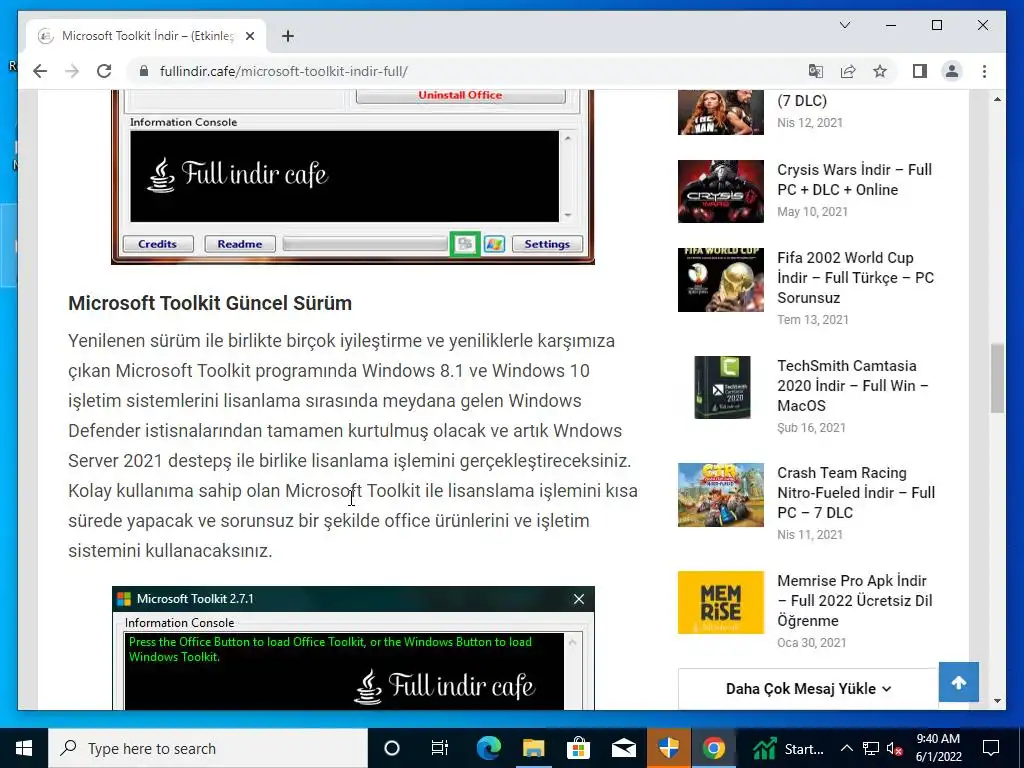Open the Start... chart widget on taskbar

point(788,748)
